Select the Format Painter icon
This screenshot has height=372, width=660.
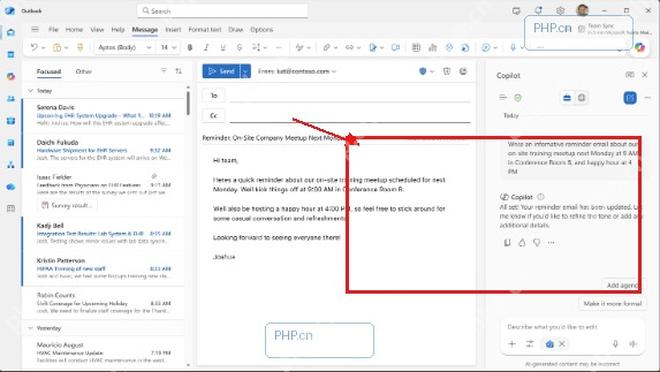[80, 48]
